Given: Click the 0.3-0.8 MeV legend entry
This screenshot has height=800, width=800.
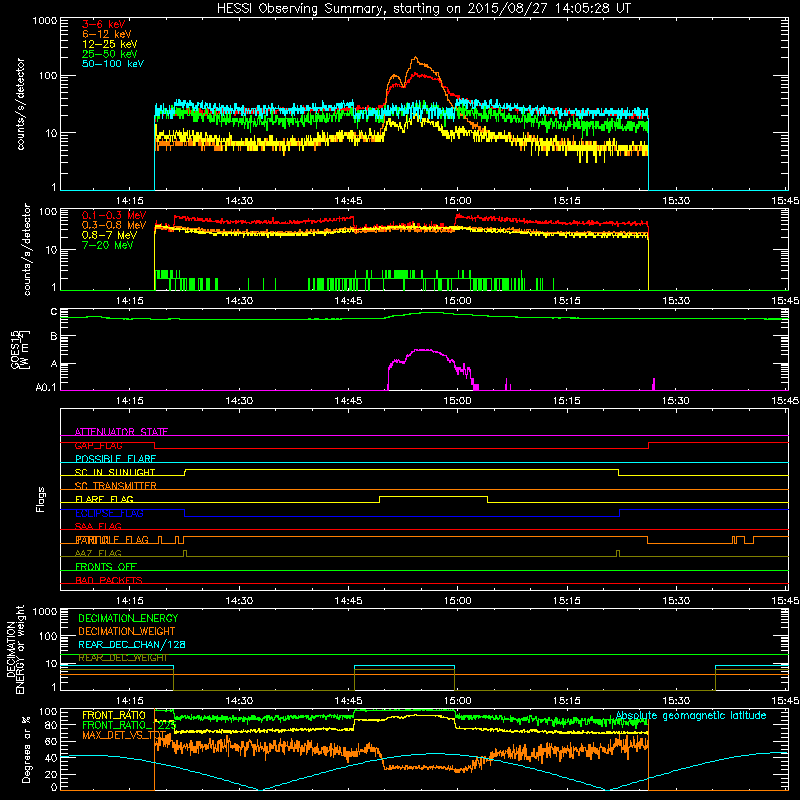Looking at the screenshot, I should (x=114, y=225).
